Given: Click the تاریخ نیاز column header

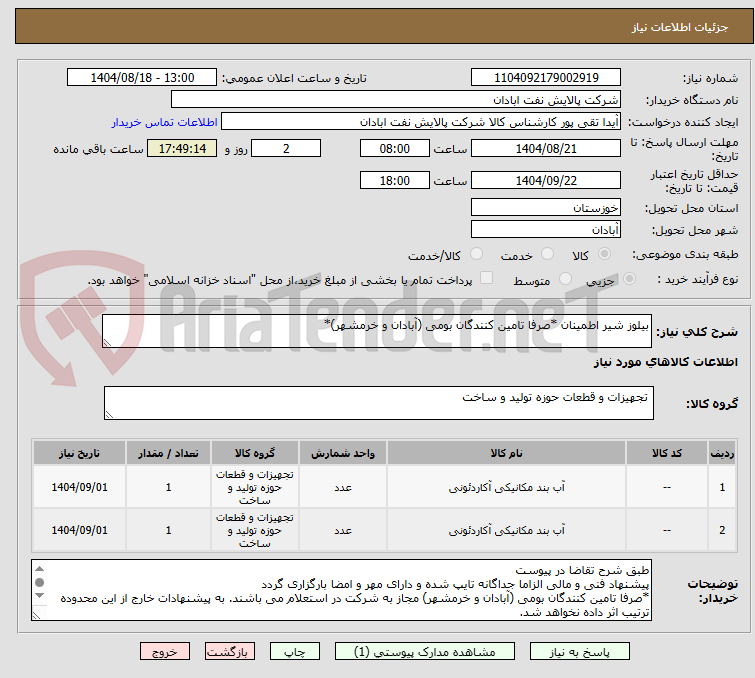Looking at the screenshot, I should (79, 453).
